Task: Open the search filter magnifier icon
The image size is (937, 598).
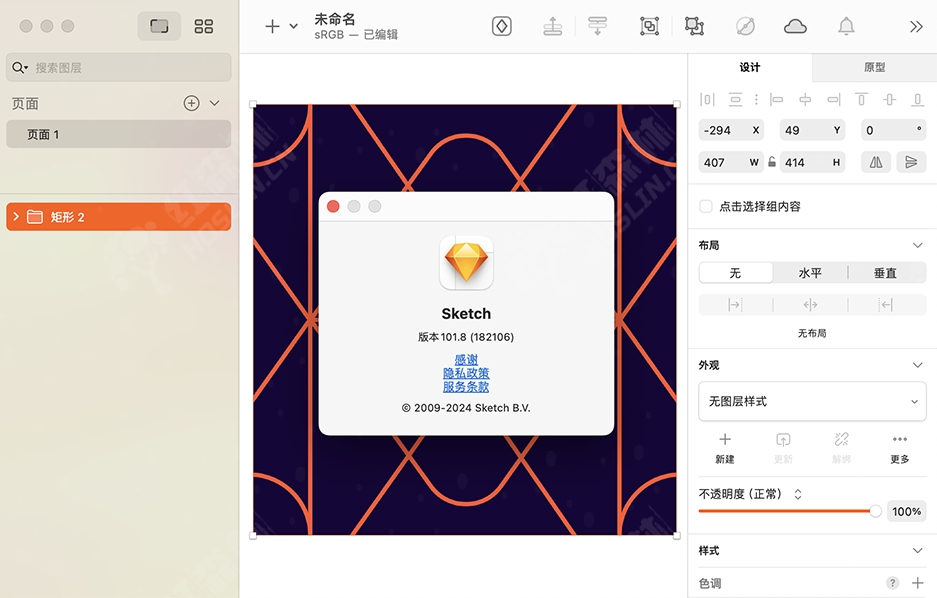Action: [20, 68]
